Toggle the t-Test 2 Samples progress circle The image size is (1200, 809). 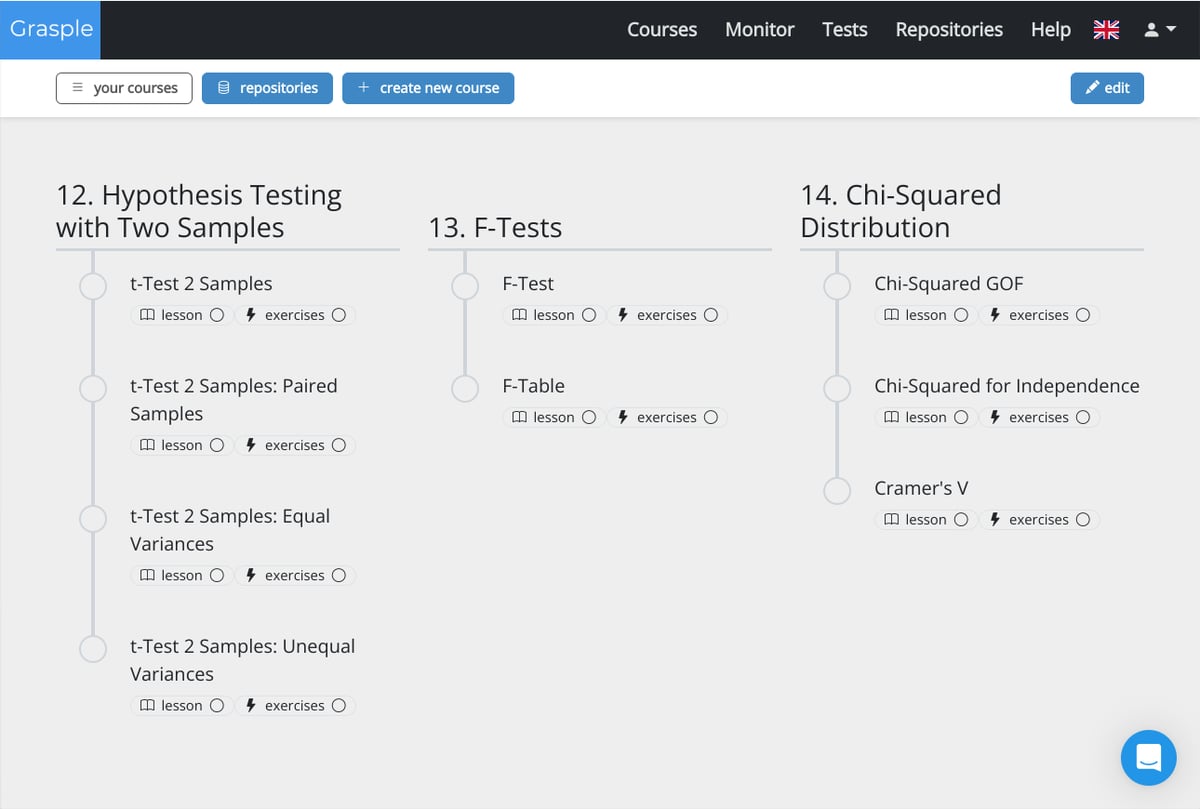[93, 286]
